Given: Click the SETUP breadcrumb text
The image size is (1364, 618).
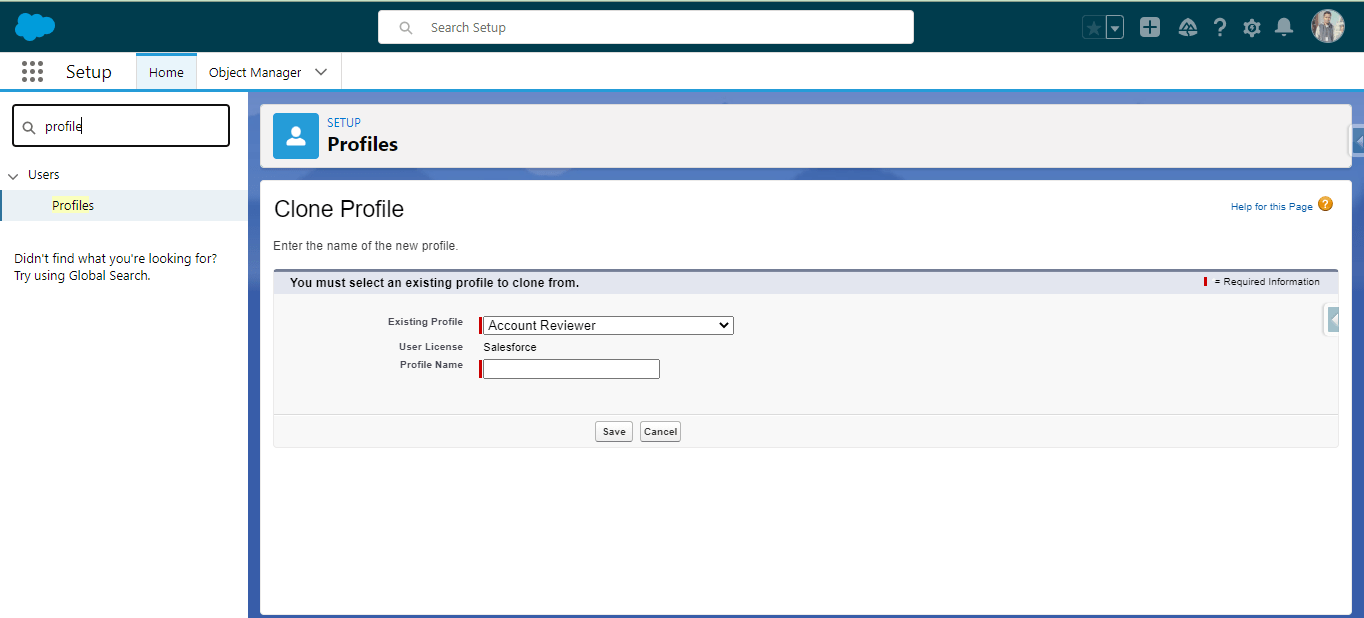Looking at the screenshot, I should point(344,123).
